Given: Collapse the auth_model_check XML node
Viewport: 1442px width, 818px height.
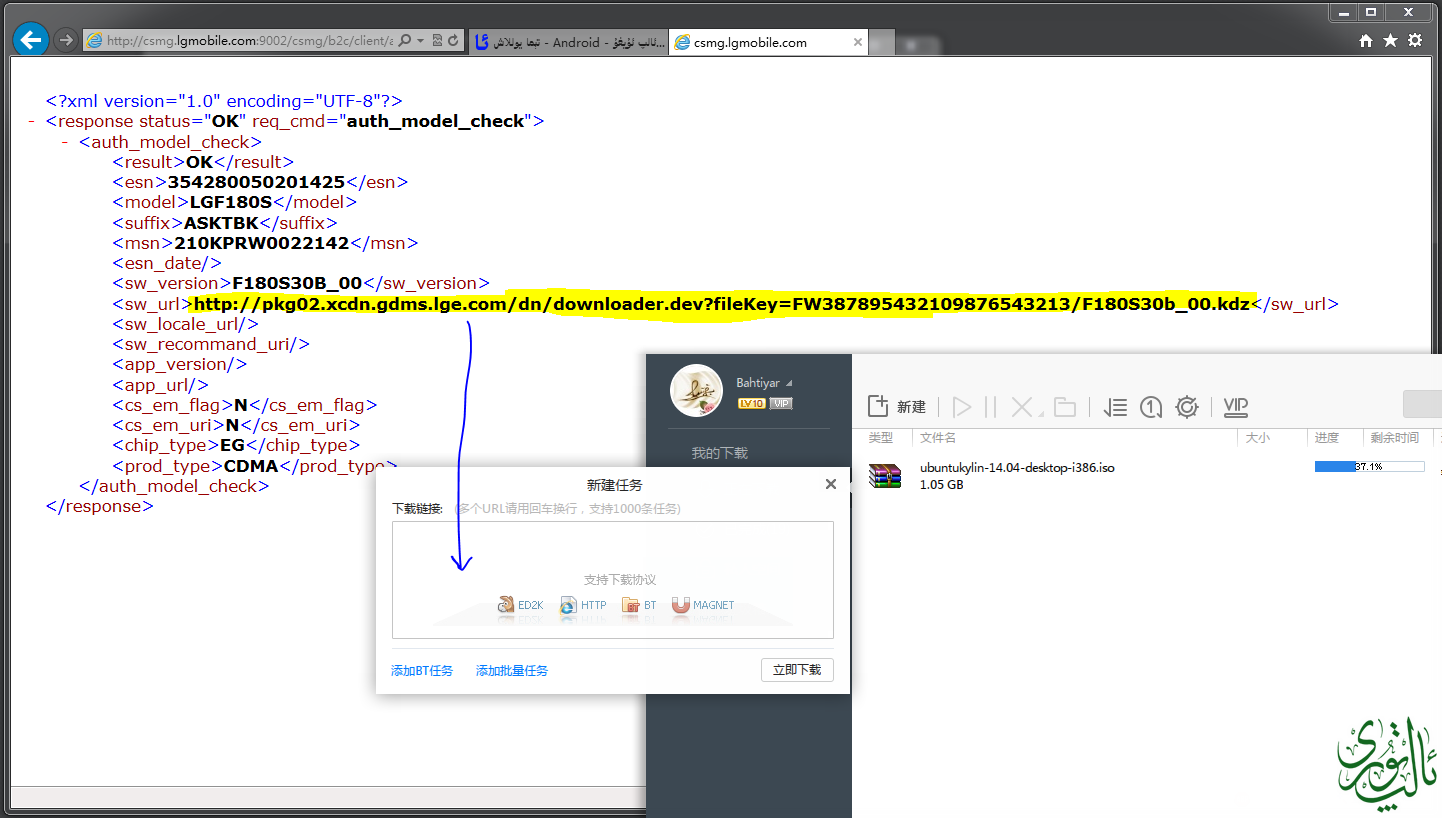Looking at the screenshot, I should (x=65, y=142).
